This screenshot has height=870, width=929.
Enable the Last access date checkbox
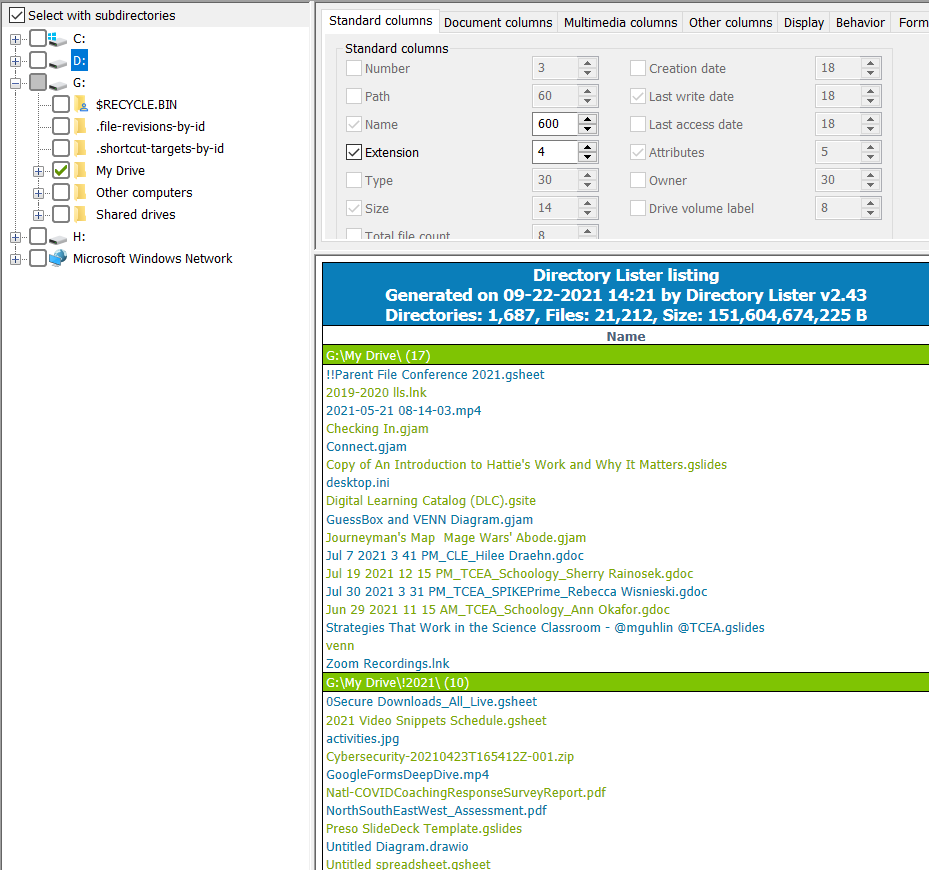[x=638, y=124]
